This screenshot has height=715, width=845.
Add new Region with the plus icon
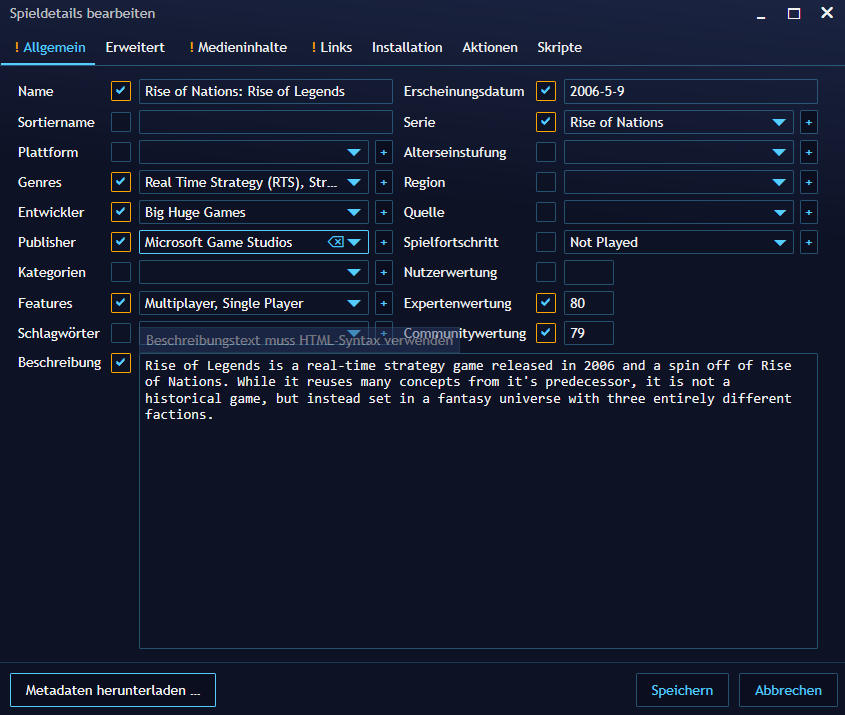coord(809,182)
